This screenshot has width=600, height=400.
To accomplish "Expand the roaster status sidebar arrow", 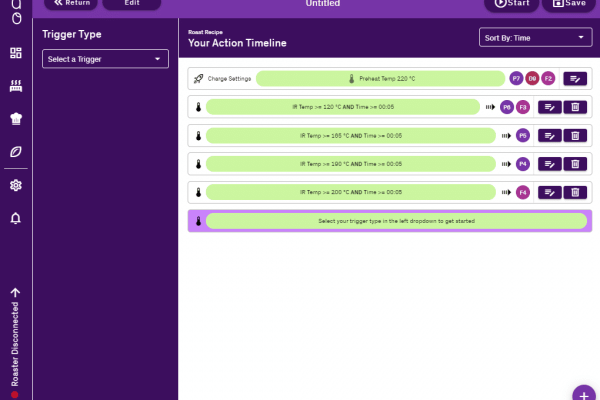I will tap(15, 293).
